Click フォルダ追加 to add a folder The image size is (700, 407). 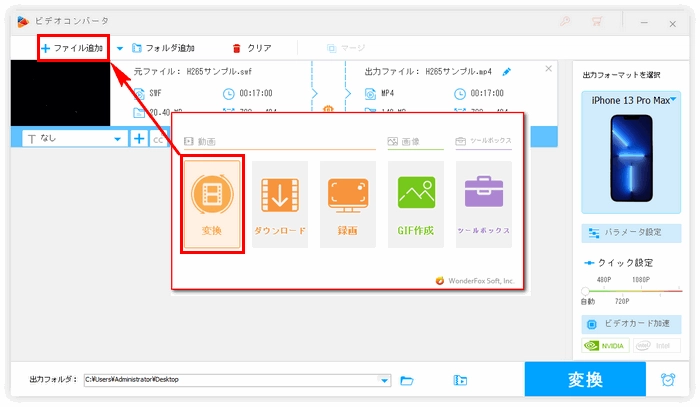[x=163, y=48]
